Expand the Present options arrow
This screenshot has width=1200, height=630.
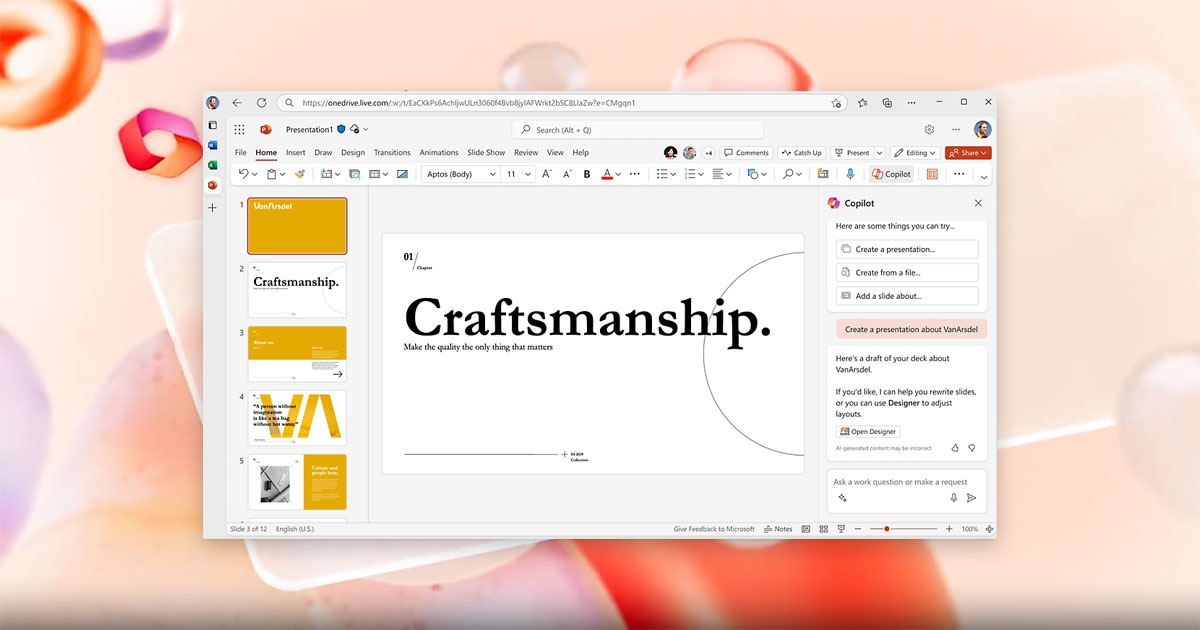(880, 153)
